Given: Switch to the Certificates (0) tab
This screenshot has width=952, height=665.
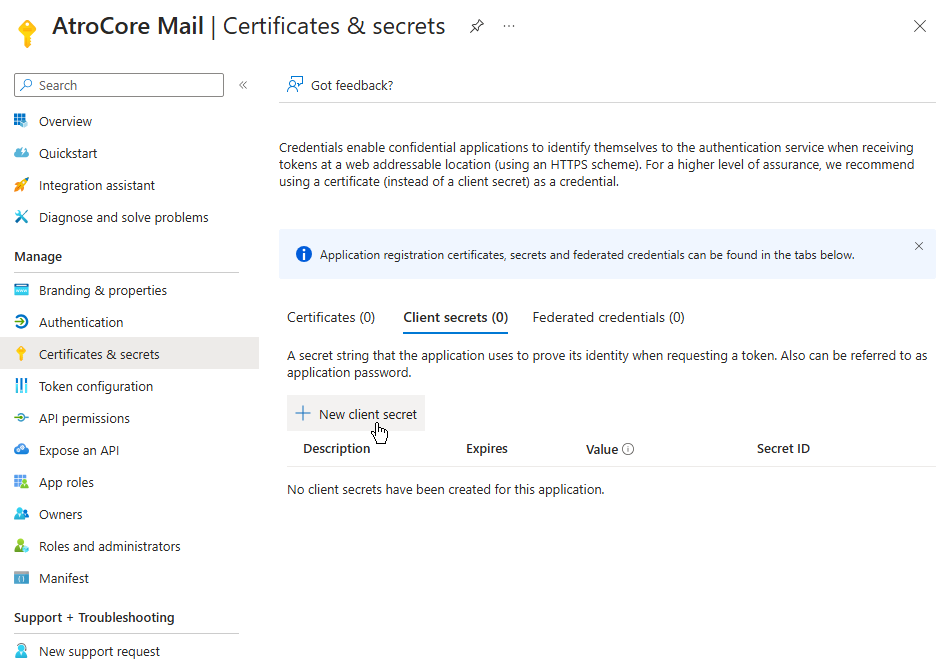Looking at the screenshot, I should click(331, 317).
